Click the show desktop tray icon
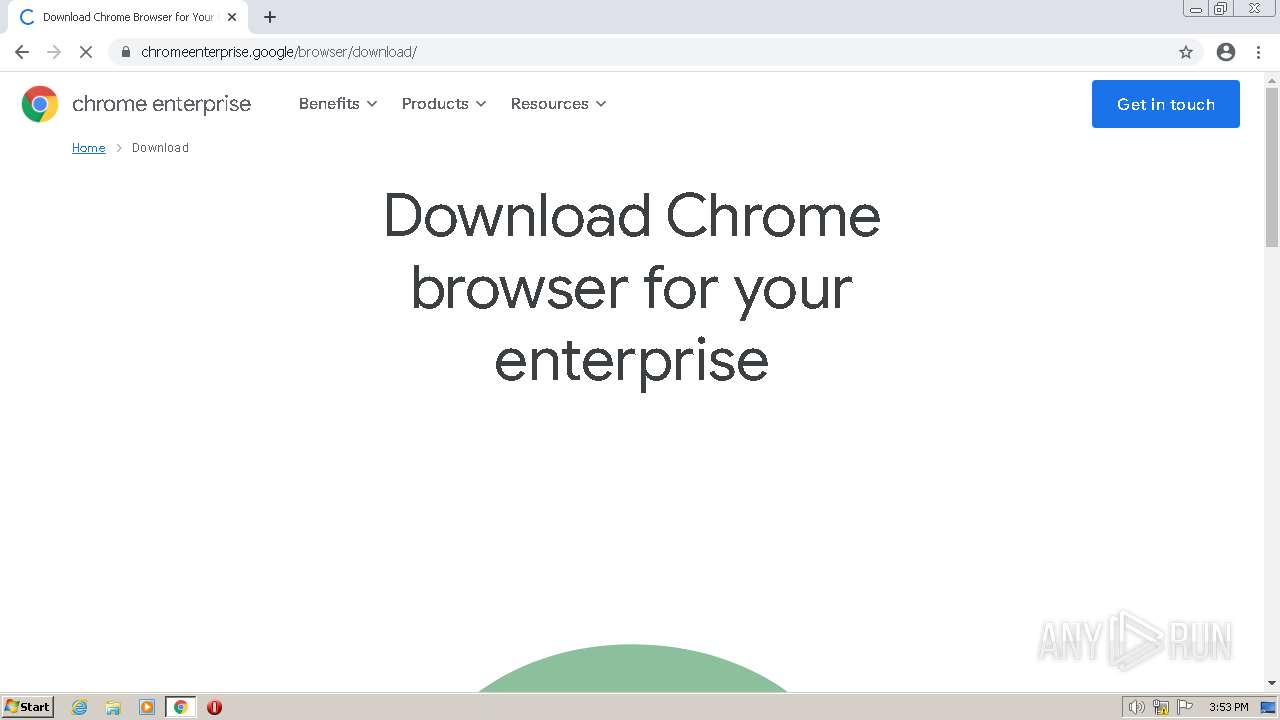 (1268, 707)
